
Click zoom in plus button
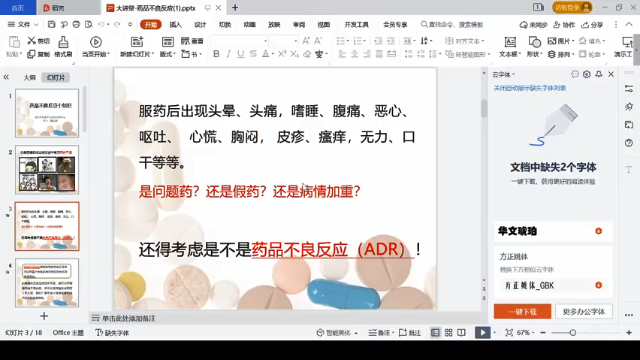[x=629, y=333]
